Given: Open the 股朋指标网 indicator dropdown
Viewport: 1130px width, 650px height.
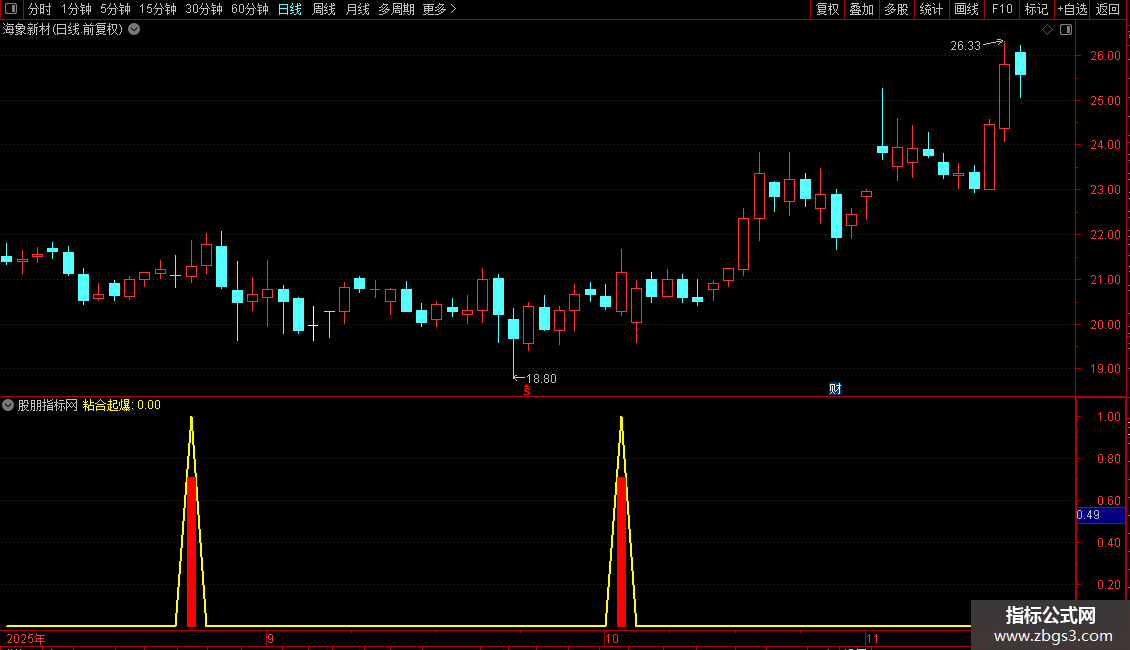Looking at the screenshot, I should pyautogui.click(x=8, y=405).
